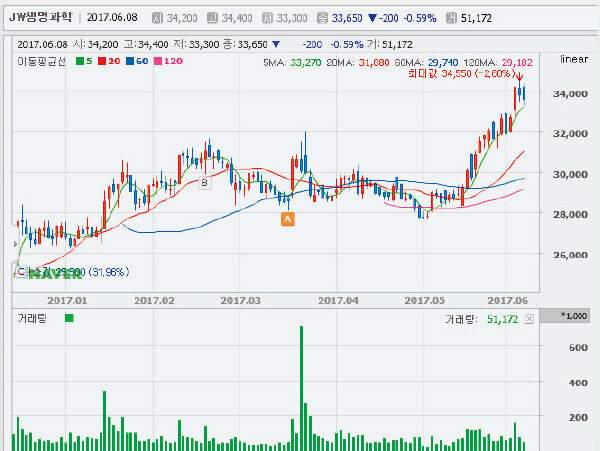This screenshot has height=451, width=600.
Task: Click the red max value arrow marker
Action: (519, 78)
